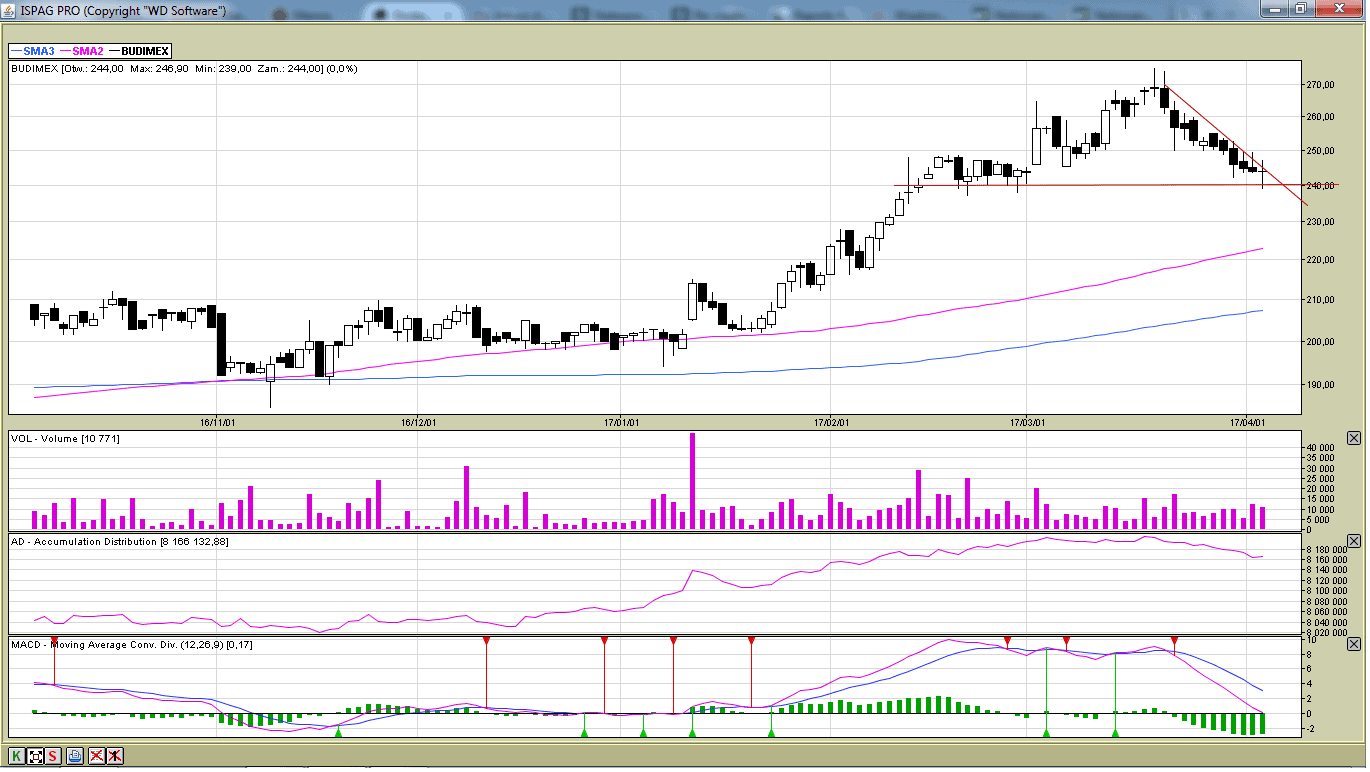Click the crossed-out number 1 icon
Viewport: 1370px width, 772px height.
tap(116, 756)
